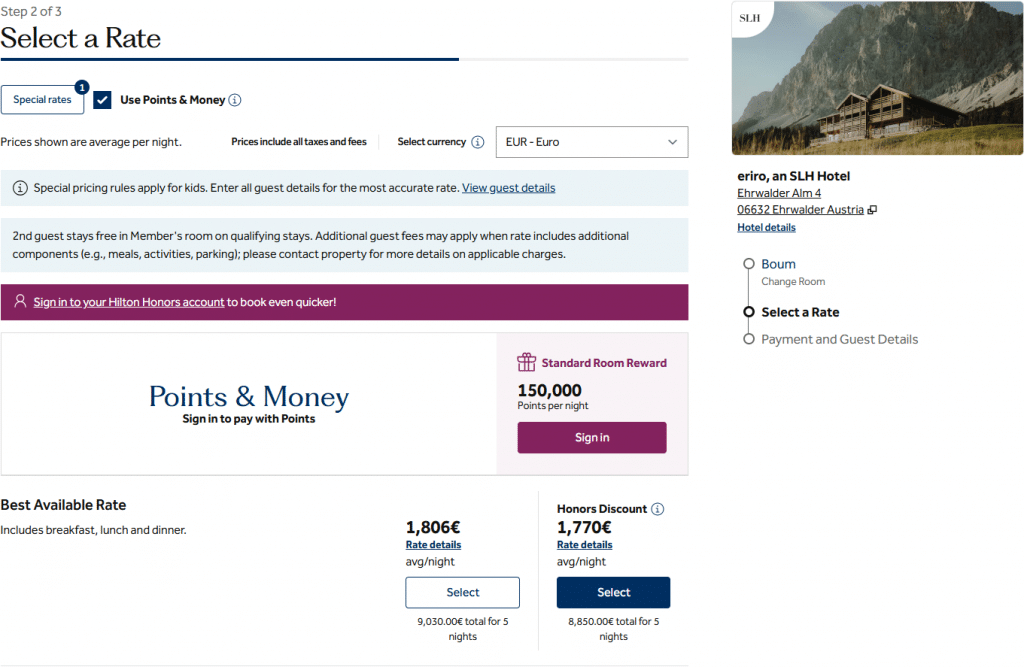Screen dimensions: 1024x667
Task: Select the Honors Discount 1,770€ rate
Action: [x=613, y=592]
